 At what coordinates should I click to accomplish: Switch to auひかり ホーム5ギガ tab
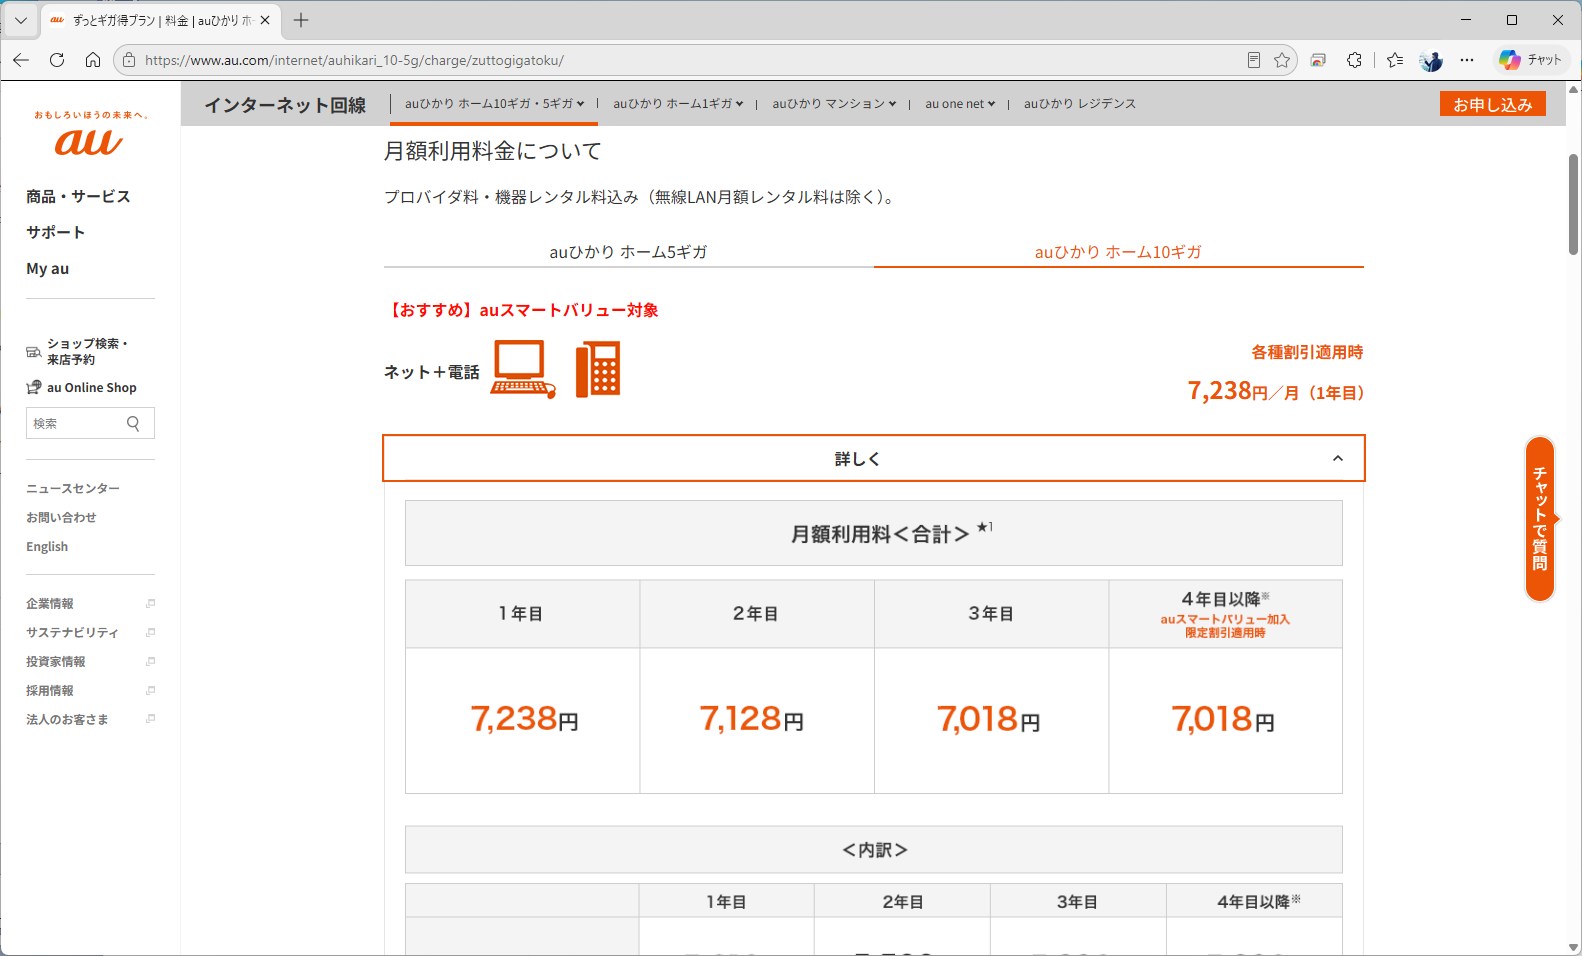coord(628,252)
